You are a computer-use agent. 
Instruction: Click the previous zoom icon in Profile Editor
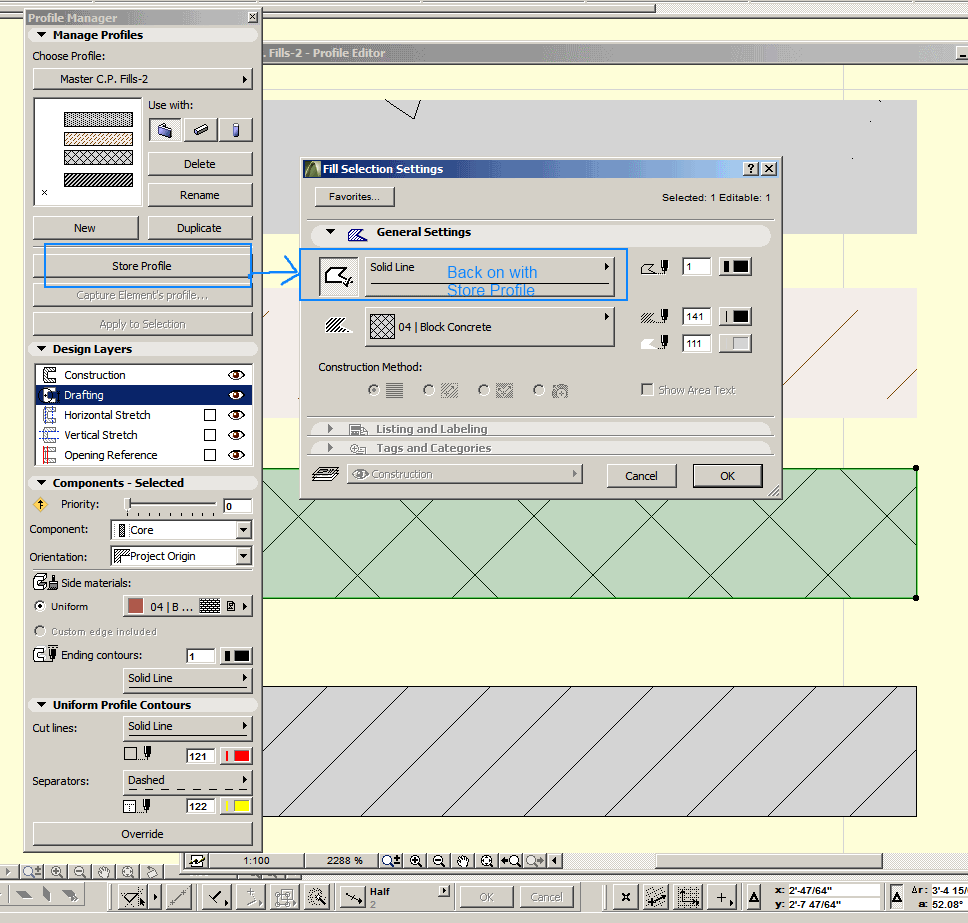(x=511, y=861)
